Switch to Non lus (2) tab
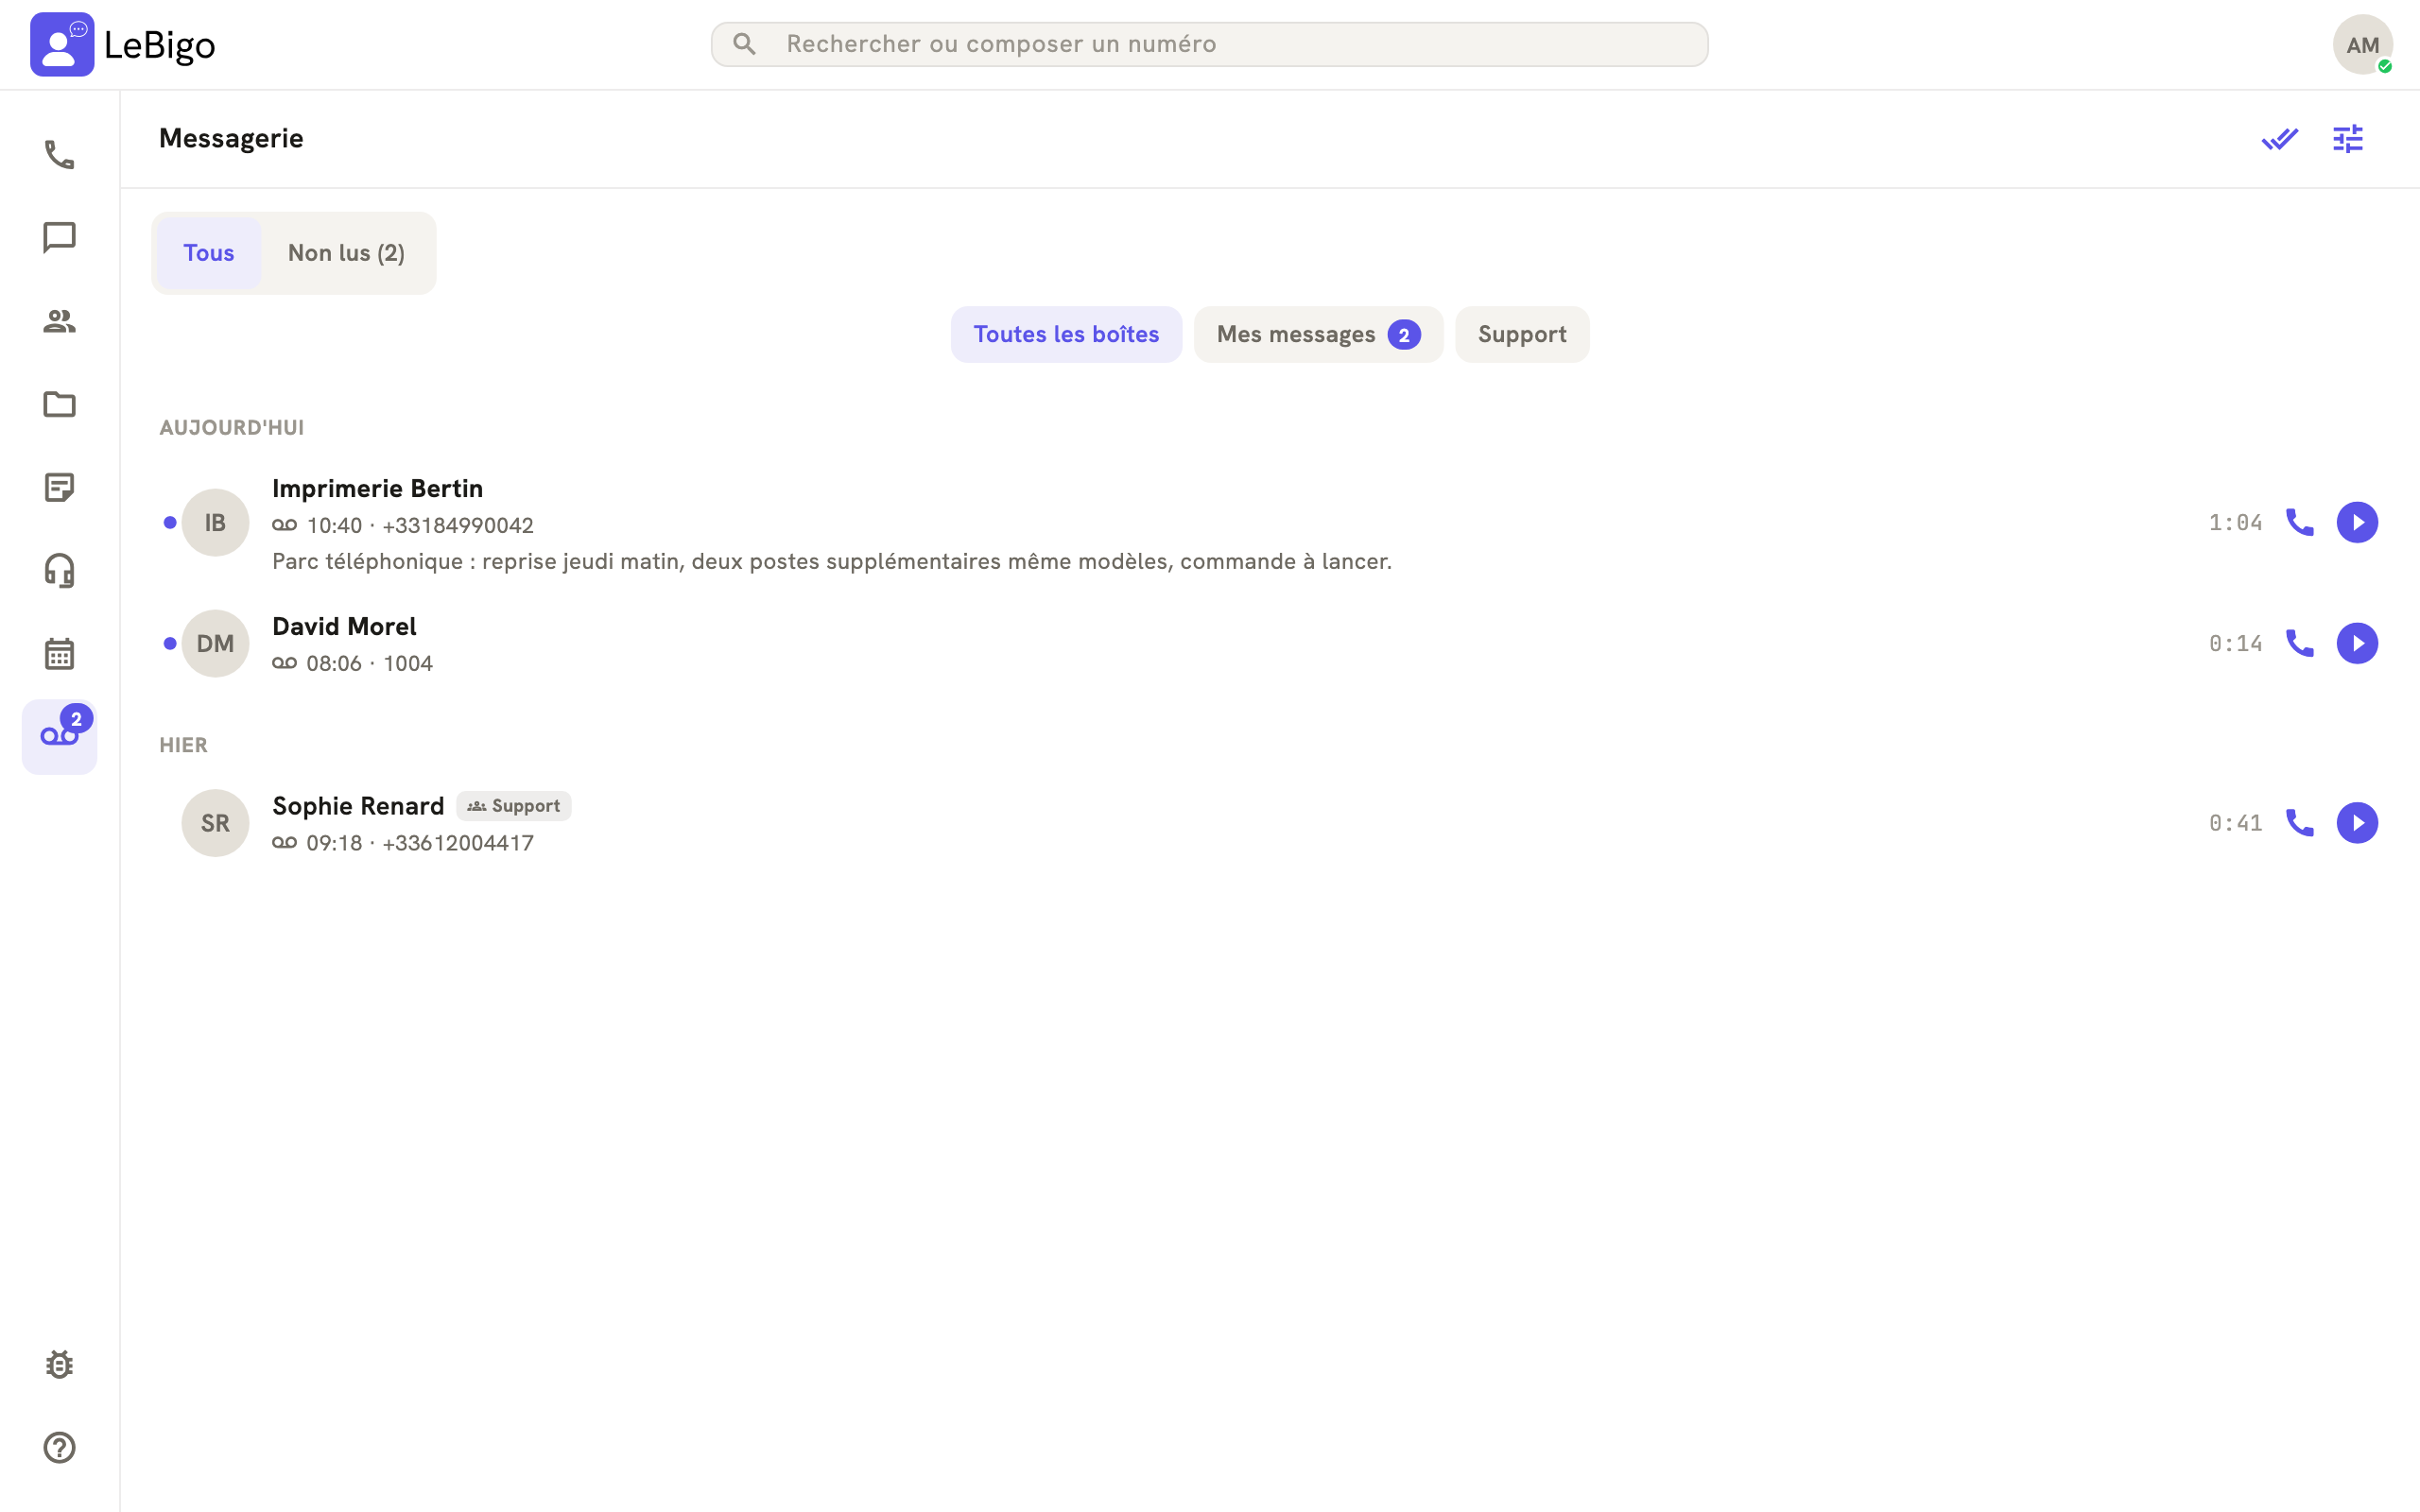Screen dimensions: 2420x1512 tap(346, 253)
